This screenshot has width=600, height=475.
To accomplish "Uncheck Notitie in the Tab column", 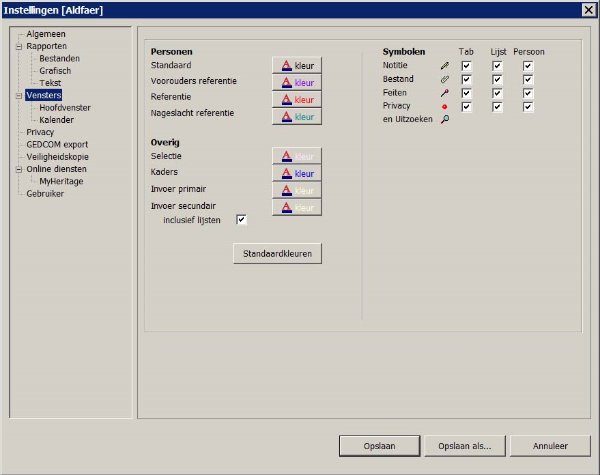I will [x=466, y=66].
